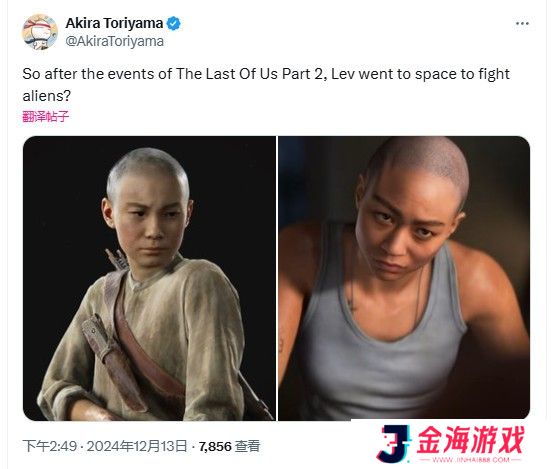The image size is (551, 469).
Task: Click the 金海游戏 watermark text
Action: (x=471, y=439)
